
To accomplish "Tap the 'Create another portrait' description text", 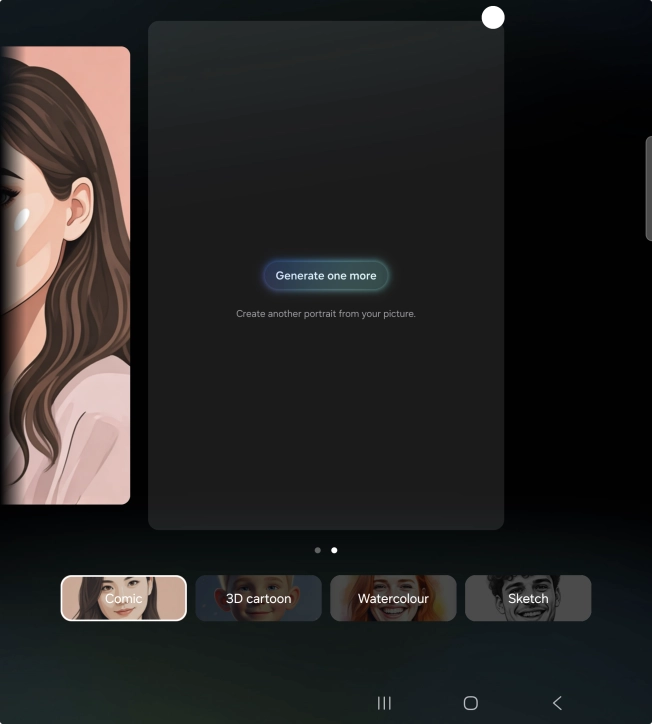I will pos(326,314).
